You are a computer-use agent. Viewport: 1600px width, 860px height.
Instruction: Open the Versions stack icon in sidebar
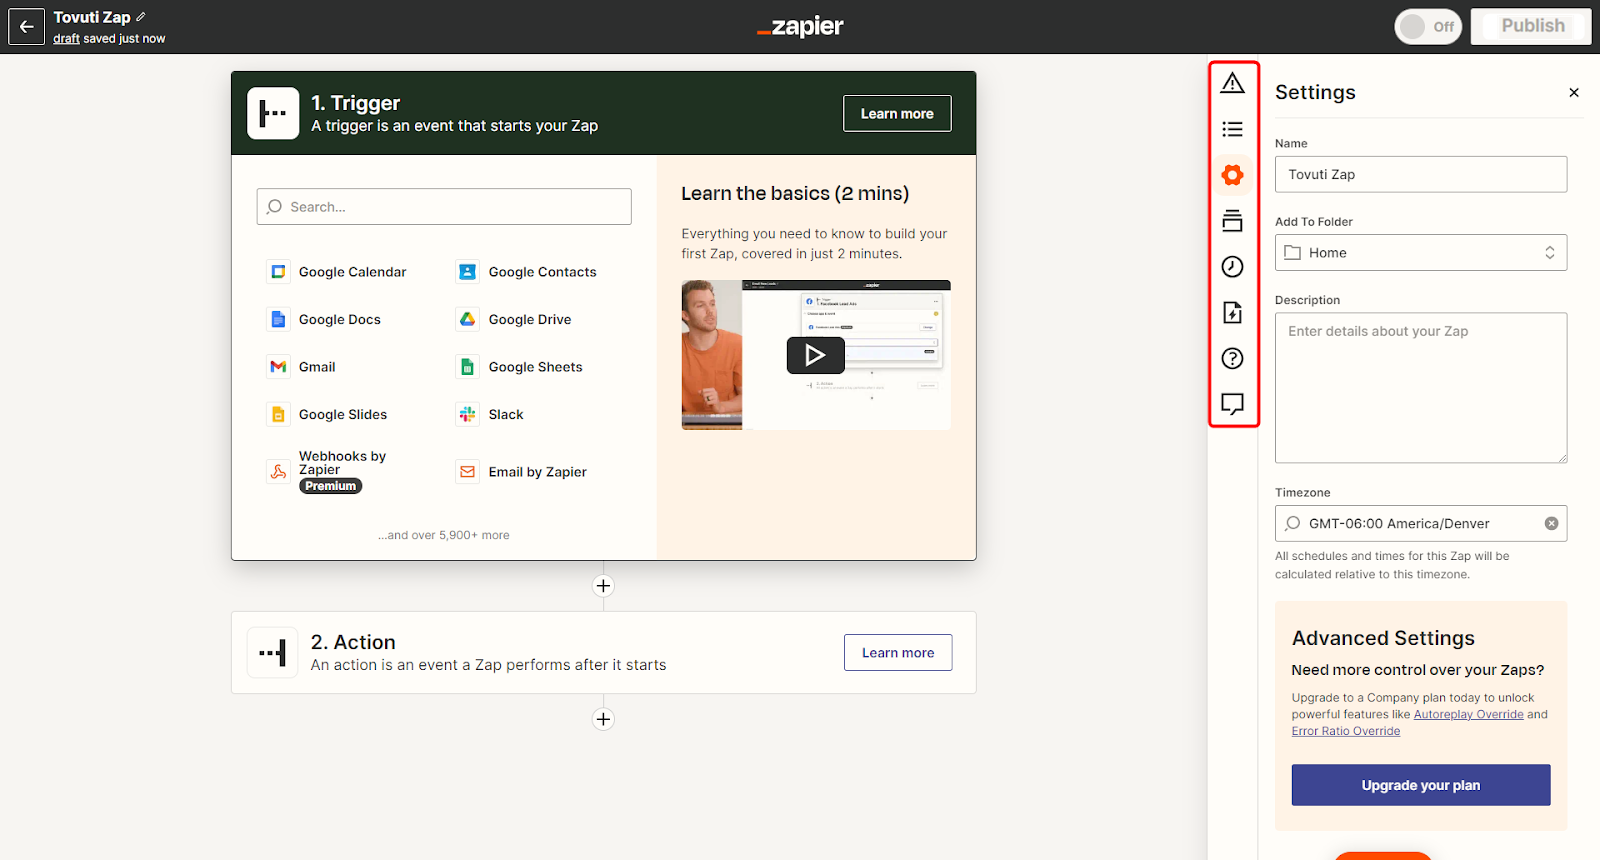[x=1232, y=221]
